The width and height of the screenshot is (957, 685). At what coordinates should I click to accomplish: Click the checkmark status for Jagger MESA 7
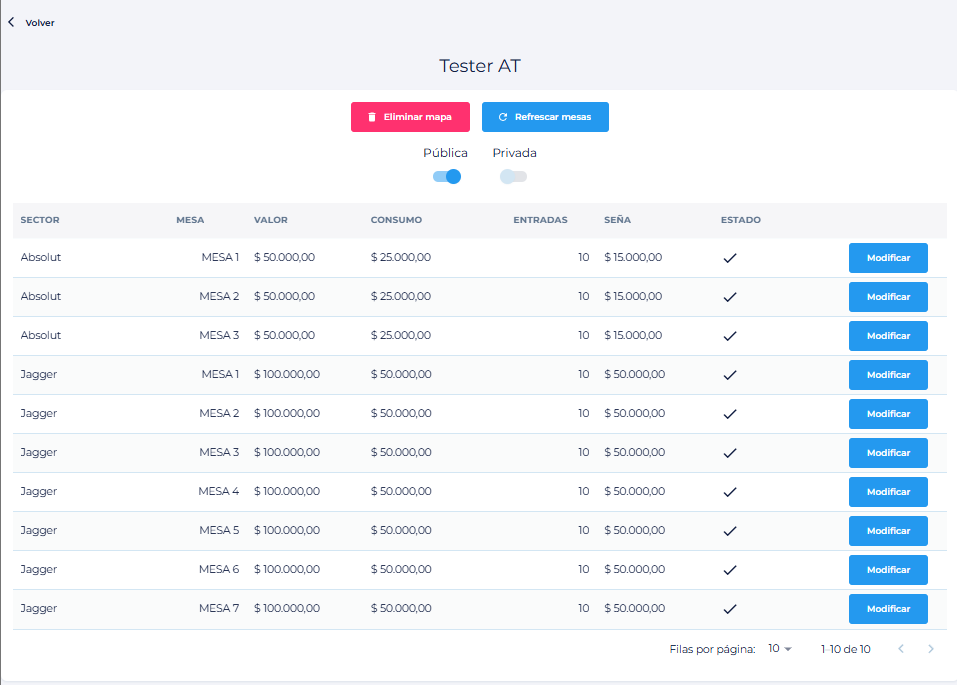click(730, 609)
